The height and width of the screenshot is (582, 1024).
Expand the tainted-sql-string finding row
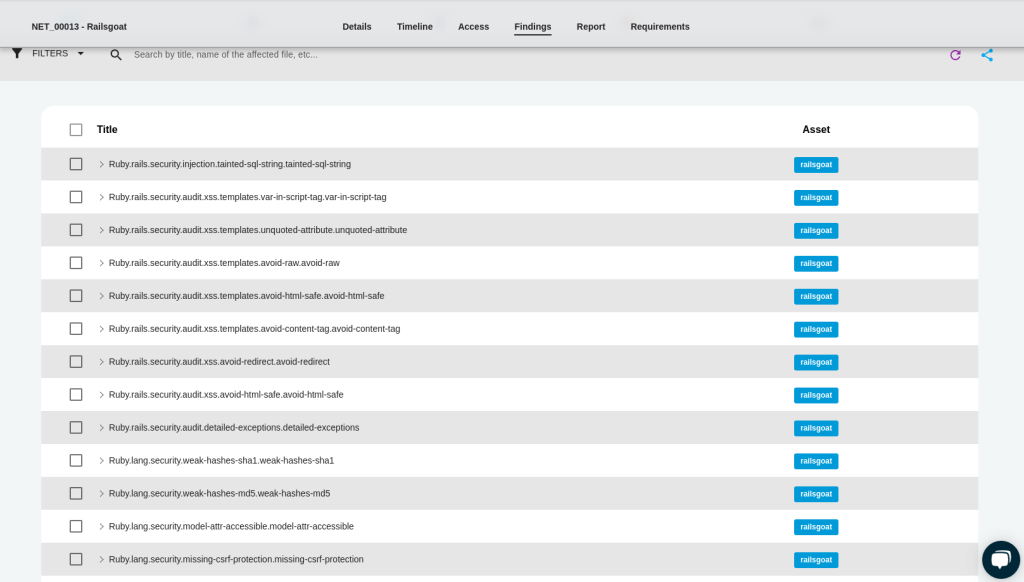(101, 165)
